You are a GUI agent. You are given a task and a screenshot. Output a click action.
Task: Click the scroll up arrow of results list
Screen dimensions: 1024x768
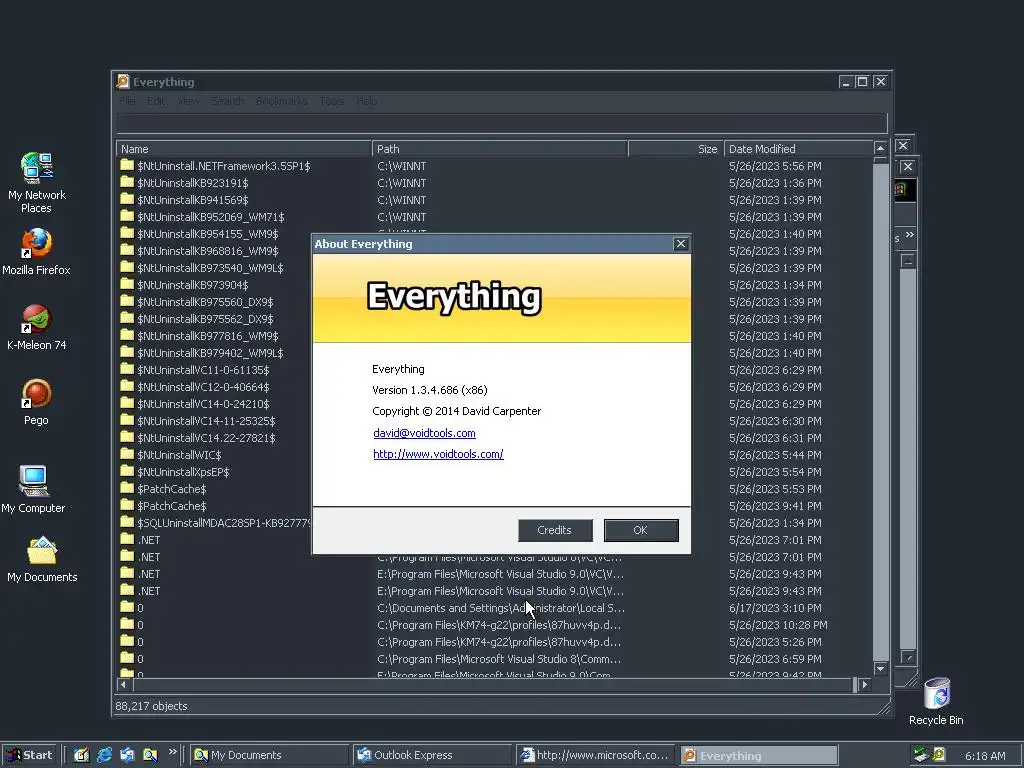pos(880,148)
